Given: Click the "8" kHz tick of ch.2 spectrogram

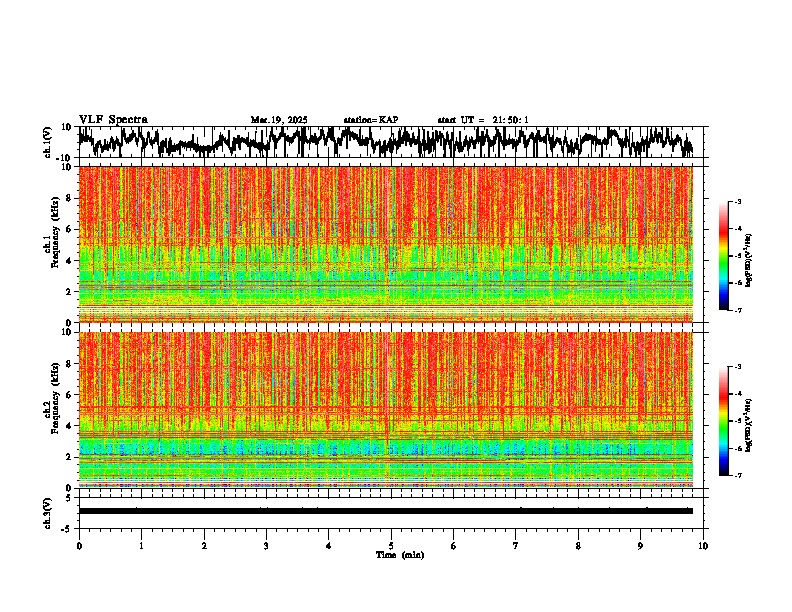Looking at the screenshot, I should coord(69,364).
